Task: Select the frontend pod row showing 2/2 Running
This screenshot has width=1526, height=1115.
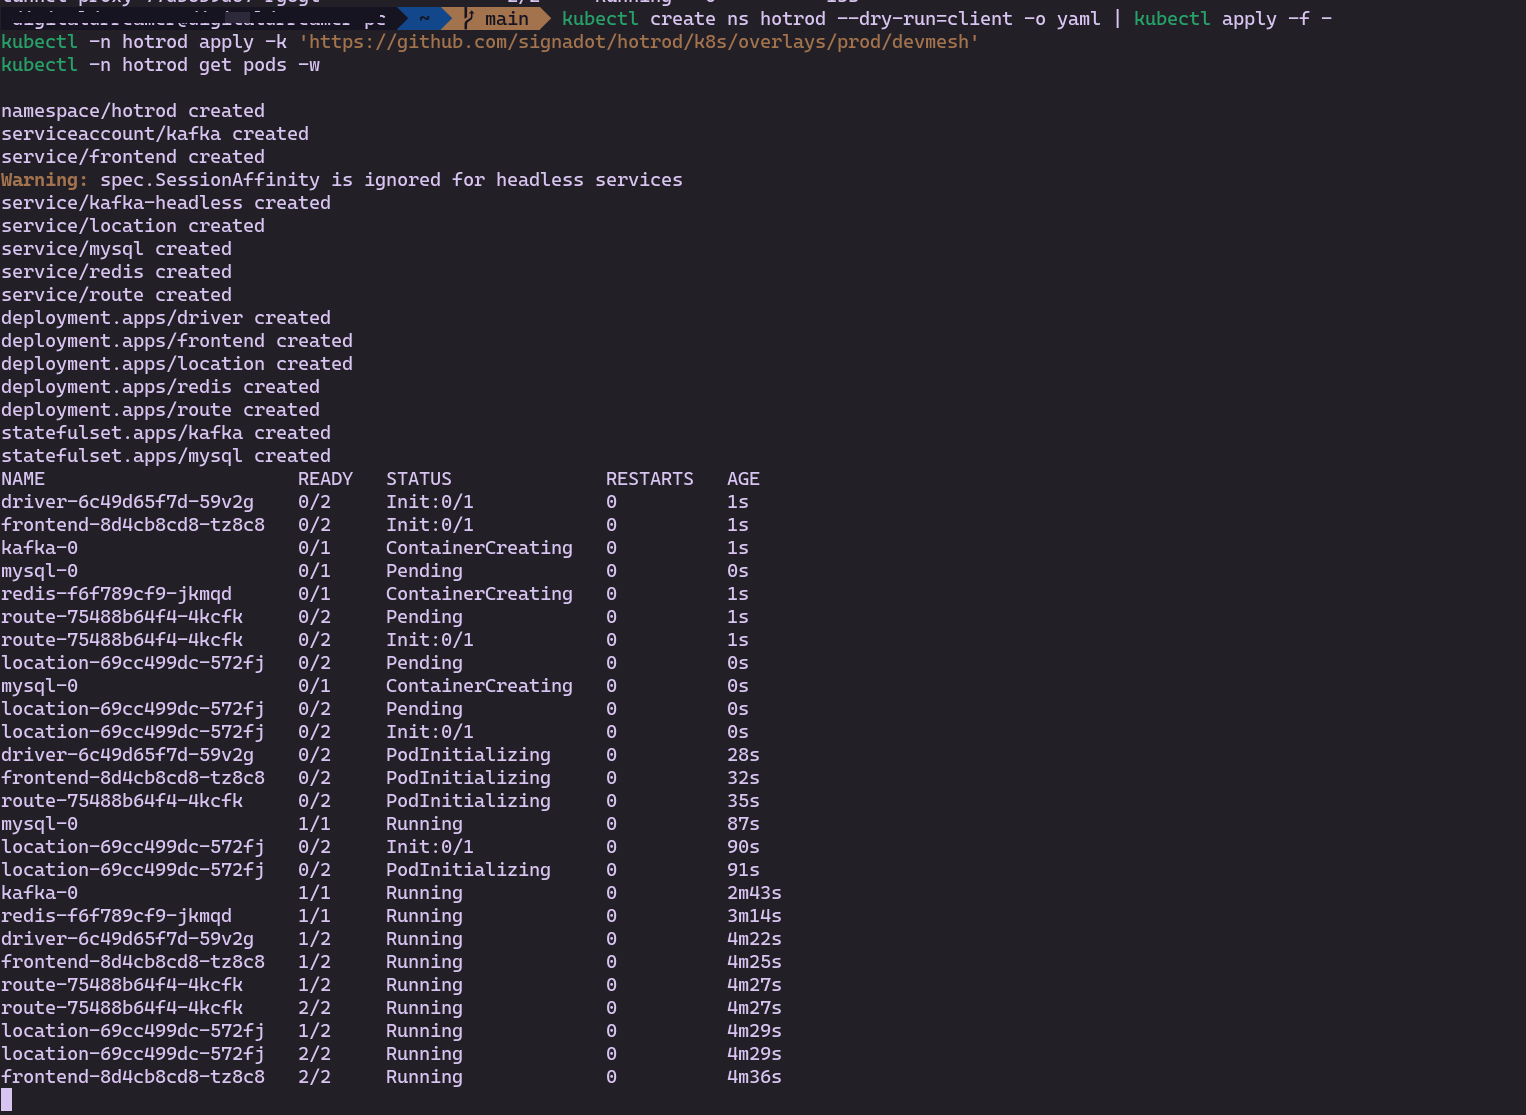Action: tap(133, 1076)
